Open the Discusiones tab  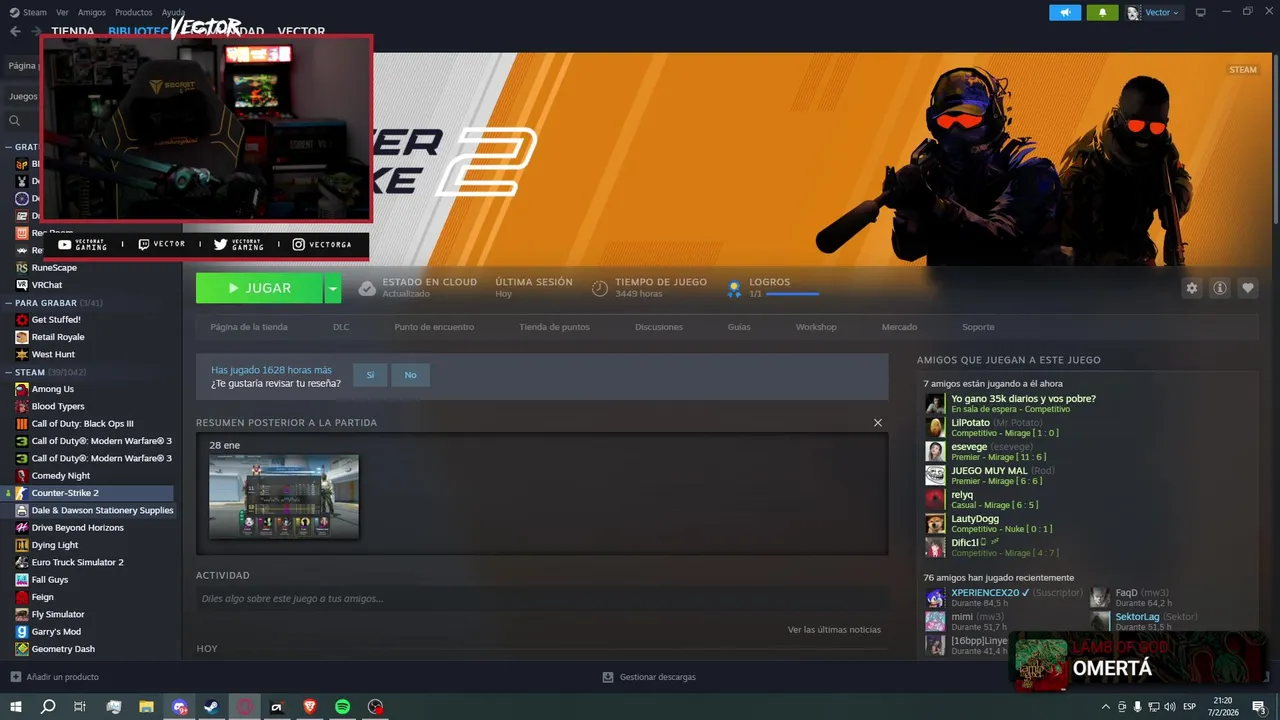[x=659, y=327]
